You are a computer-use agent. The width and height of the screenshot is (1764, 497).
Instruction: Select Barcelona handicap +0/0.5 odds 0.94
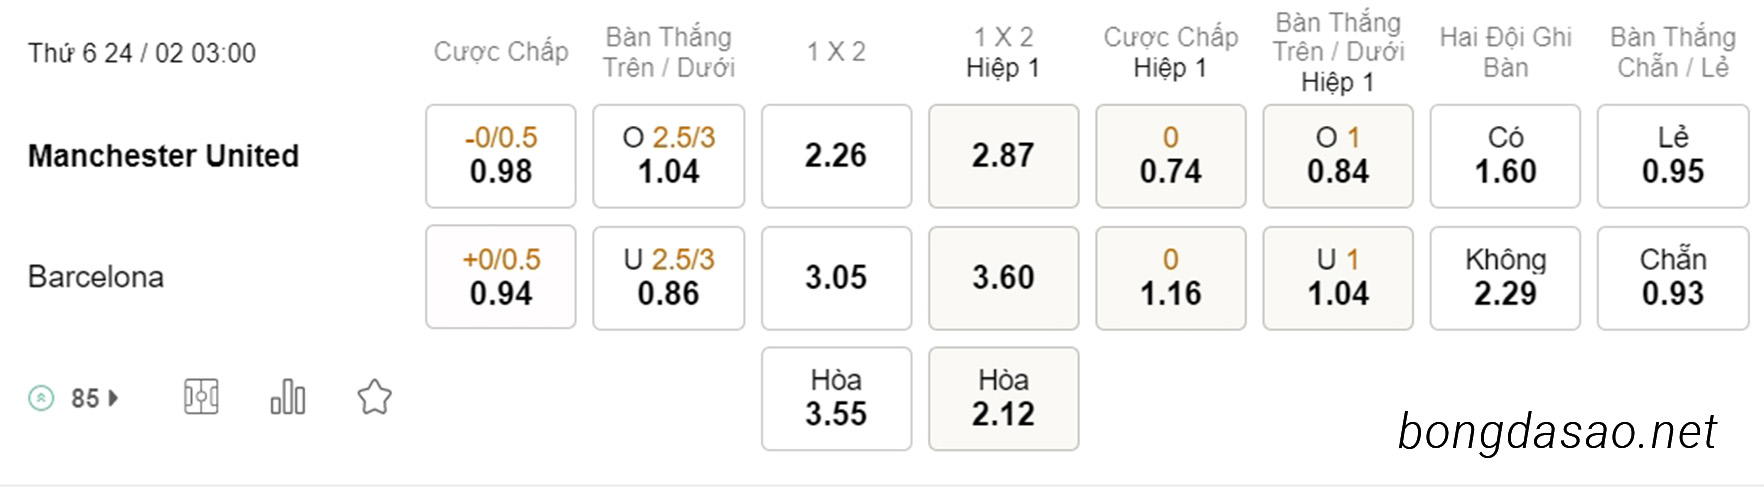click(x=501, y=277)
